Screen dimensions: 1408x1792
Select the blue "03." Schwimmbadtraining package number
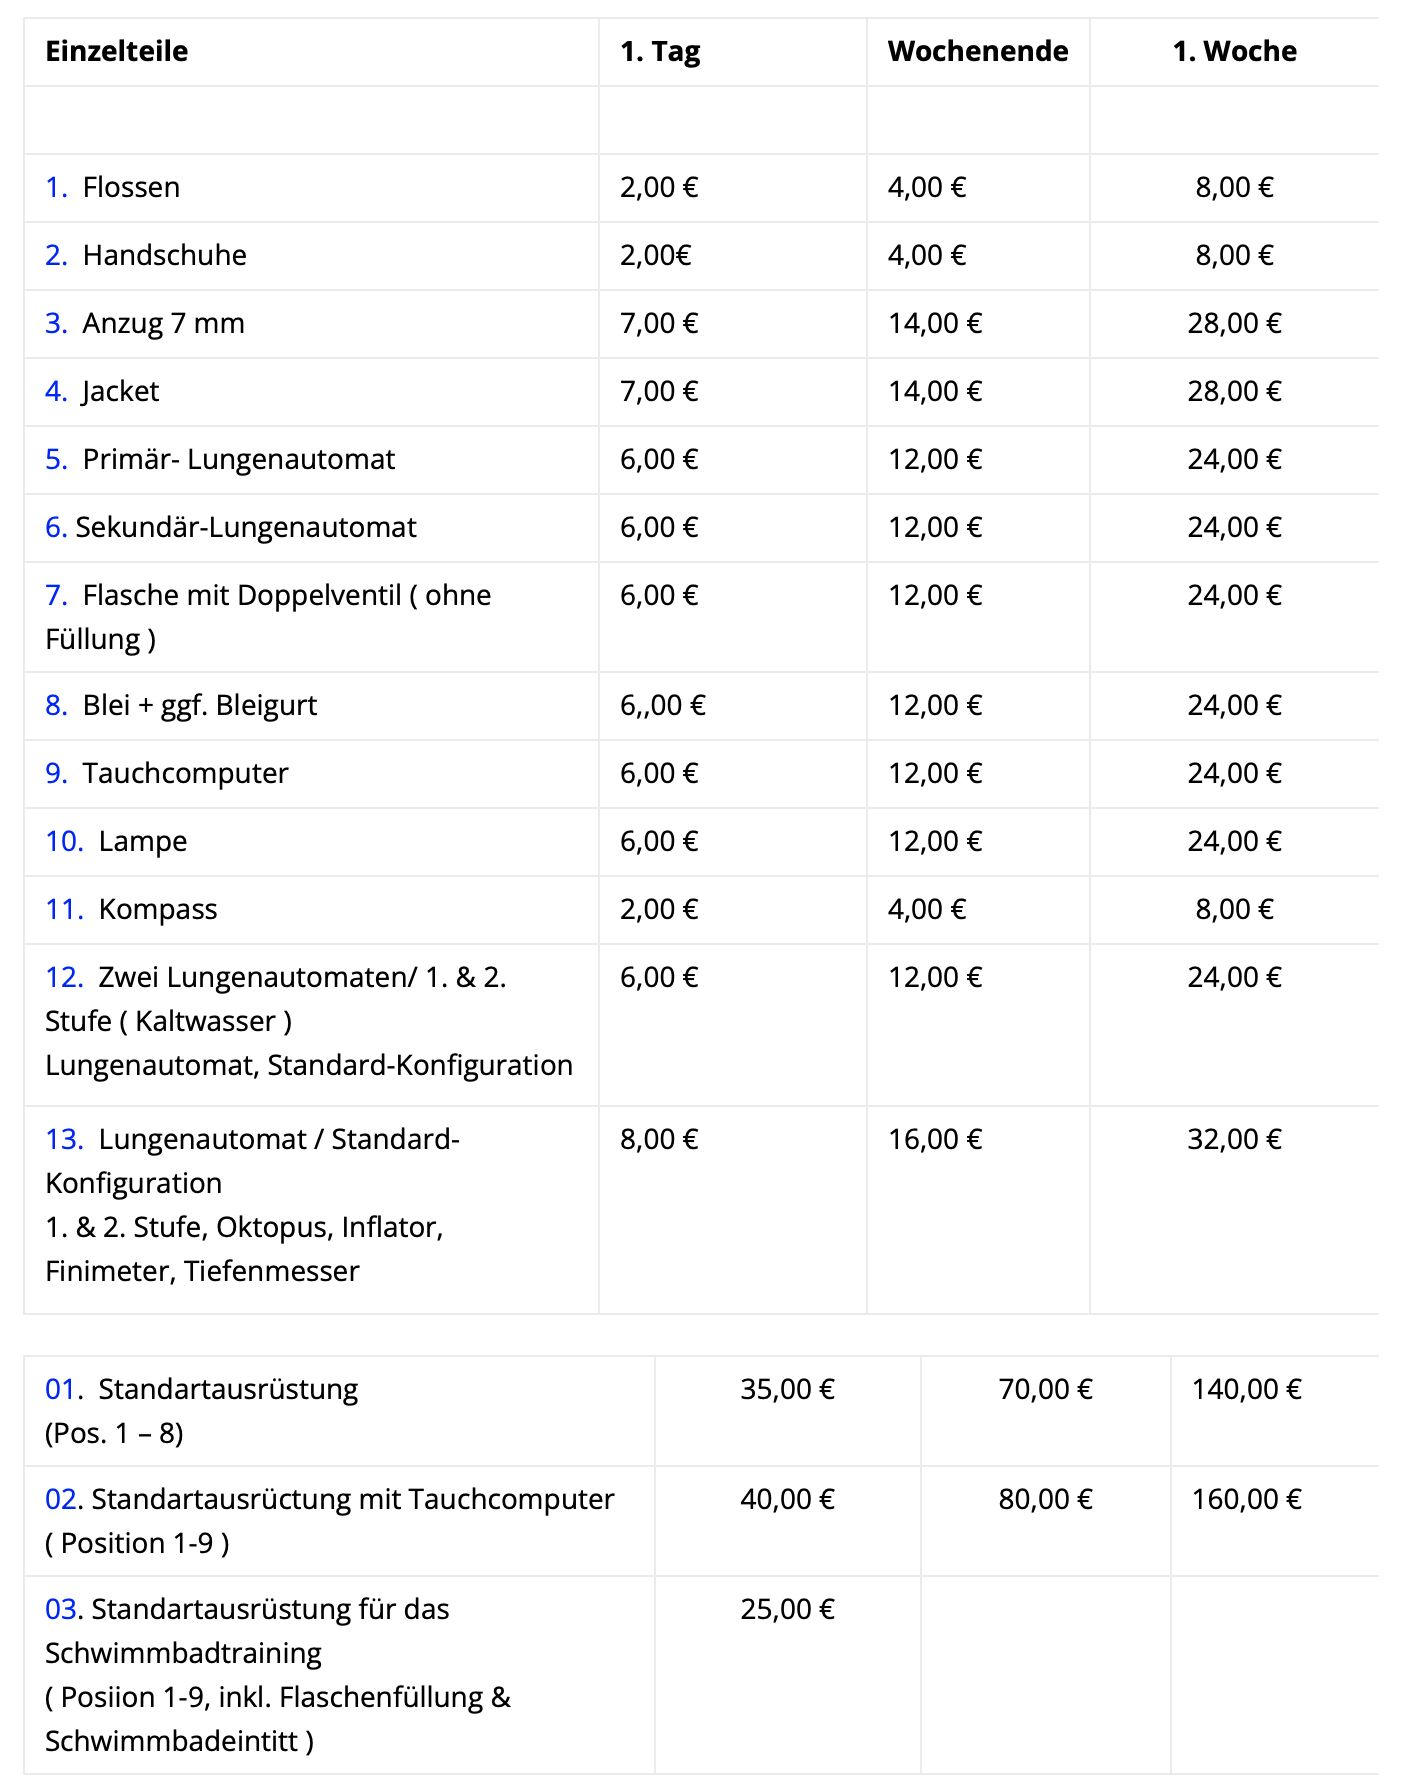coord(62,1610)
